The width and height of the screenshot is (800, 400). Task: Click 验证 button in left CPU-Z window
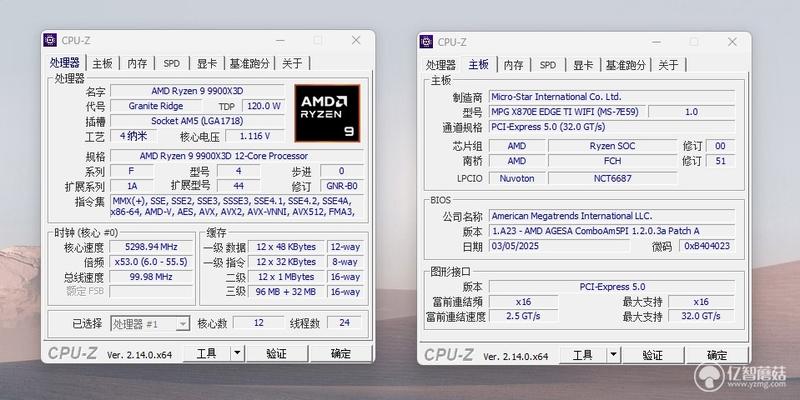click(x=277, y=354)
